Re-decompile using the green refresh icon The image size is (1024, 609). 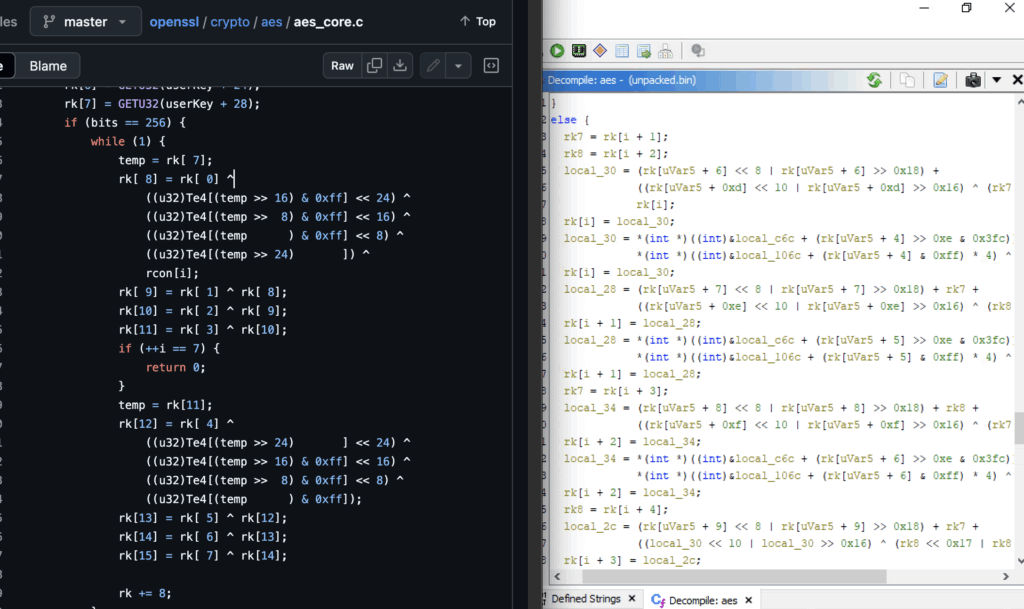[x=874, y=80]
